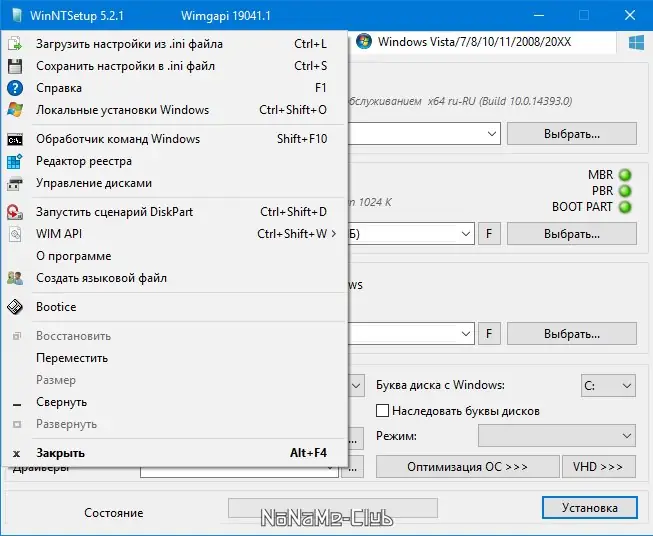Click the language file people icon
Screen dimensions: 653x536
15,278
